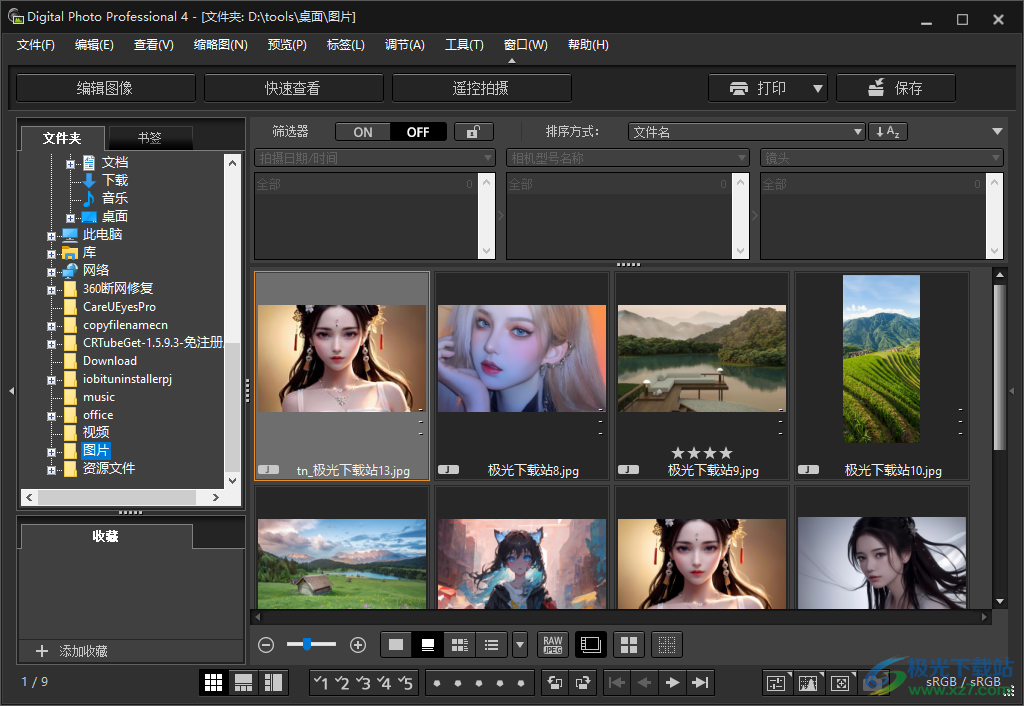
Task: Switch to thumbnail with information view
Action: (x=427, y=645)
